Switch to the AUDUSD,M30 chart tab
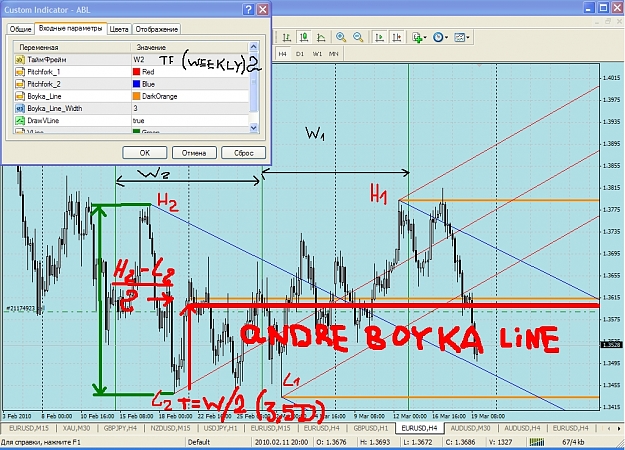Viewport: 625px width, 450px height. coord(470,428)
